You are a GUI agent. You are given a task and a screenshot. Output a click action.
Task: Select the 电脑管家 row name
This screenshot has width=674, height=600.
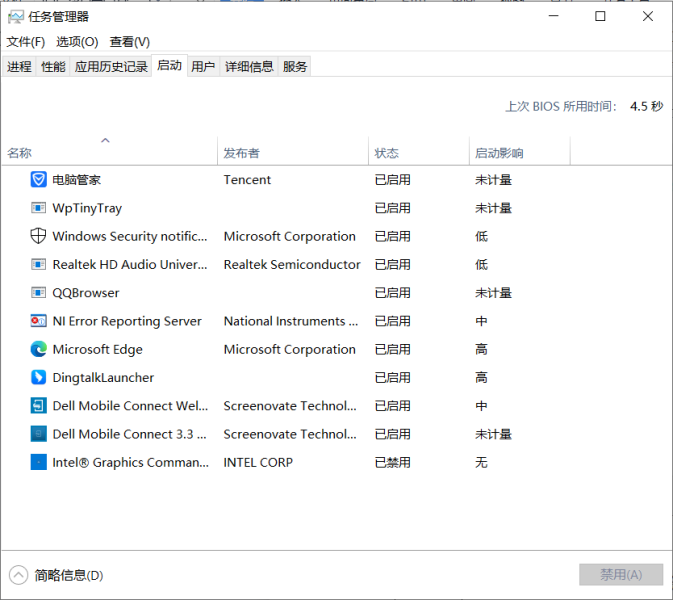click(x=77, y=180)
